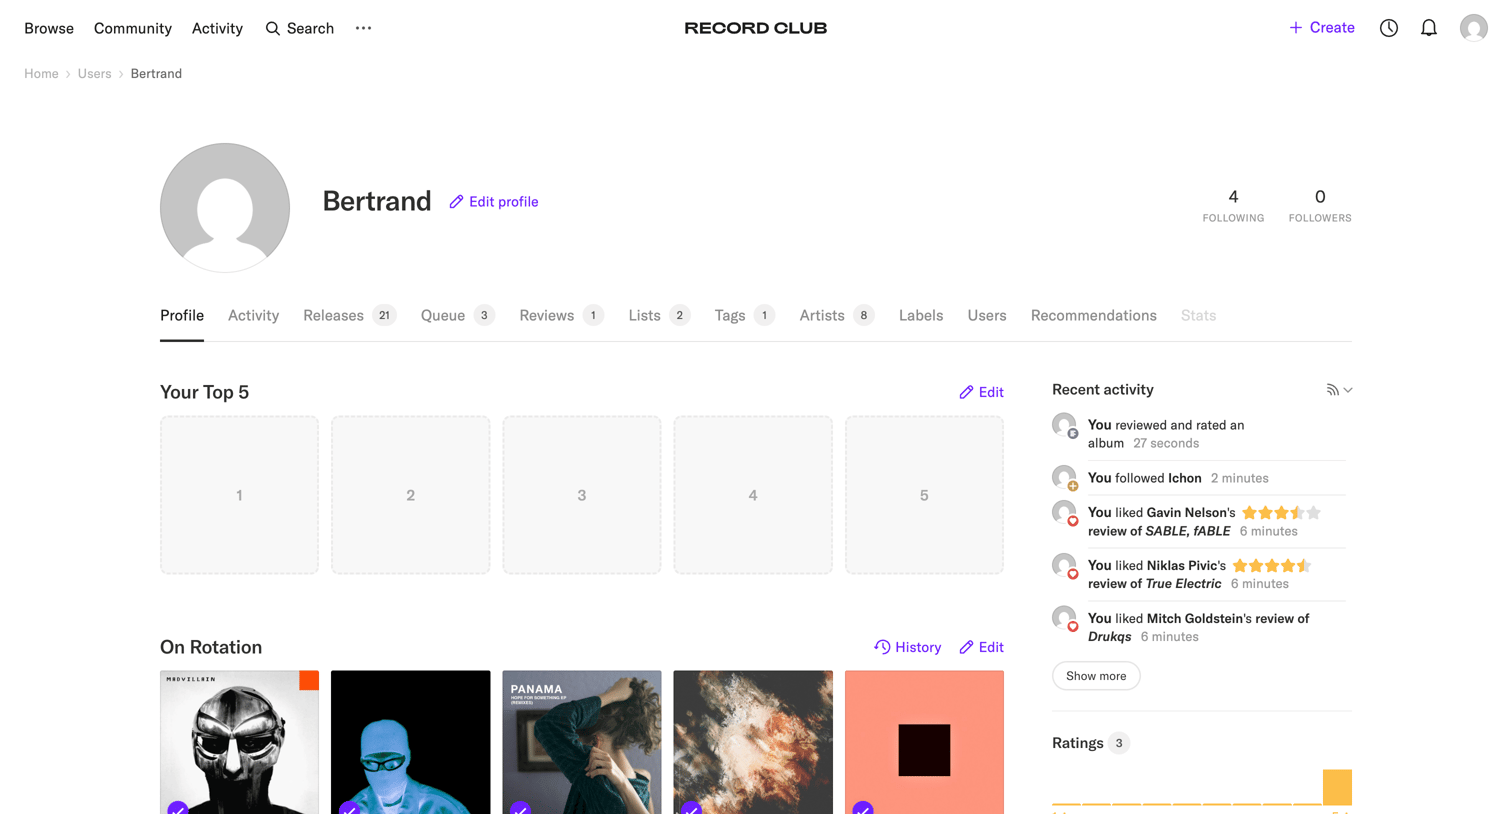Switch to the Releases tab
This screenshot has height=814, width=1512.
[x=350, y=315]
